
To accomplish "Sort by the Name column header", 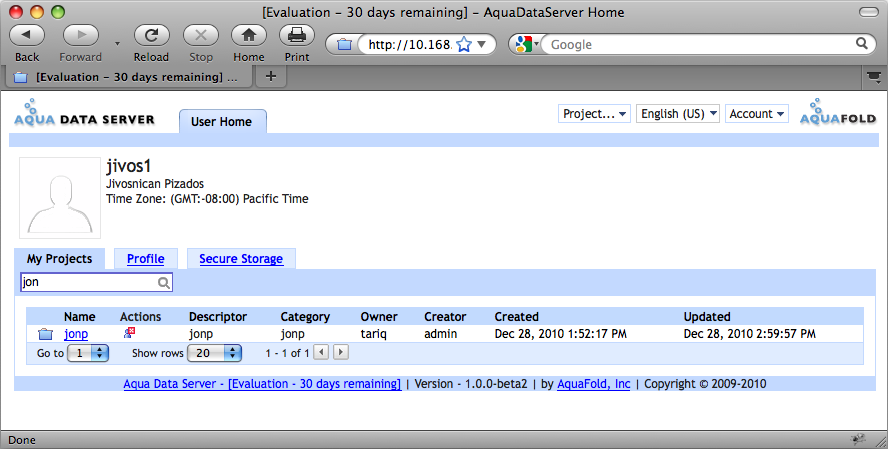I will 79,317.
